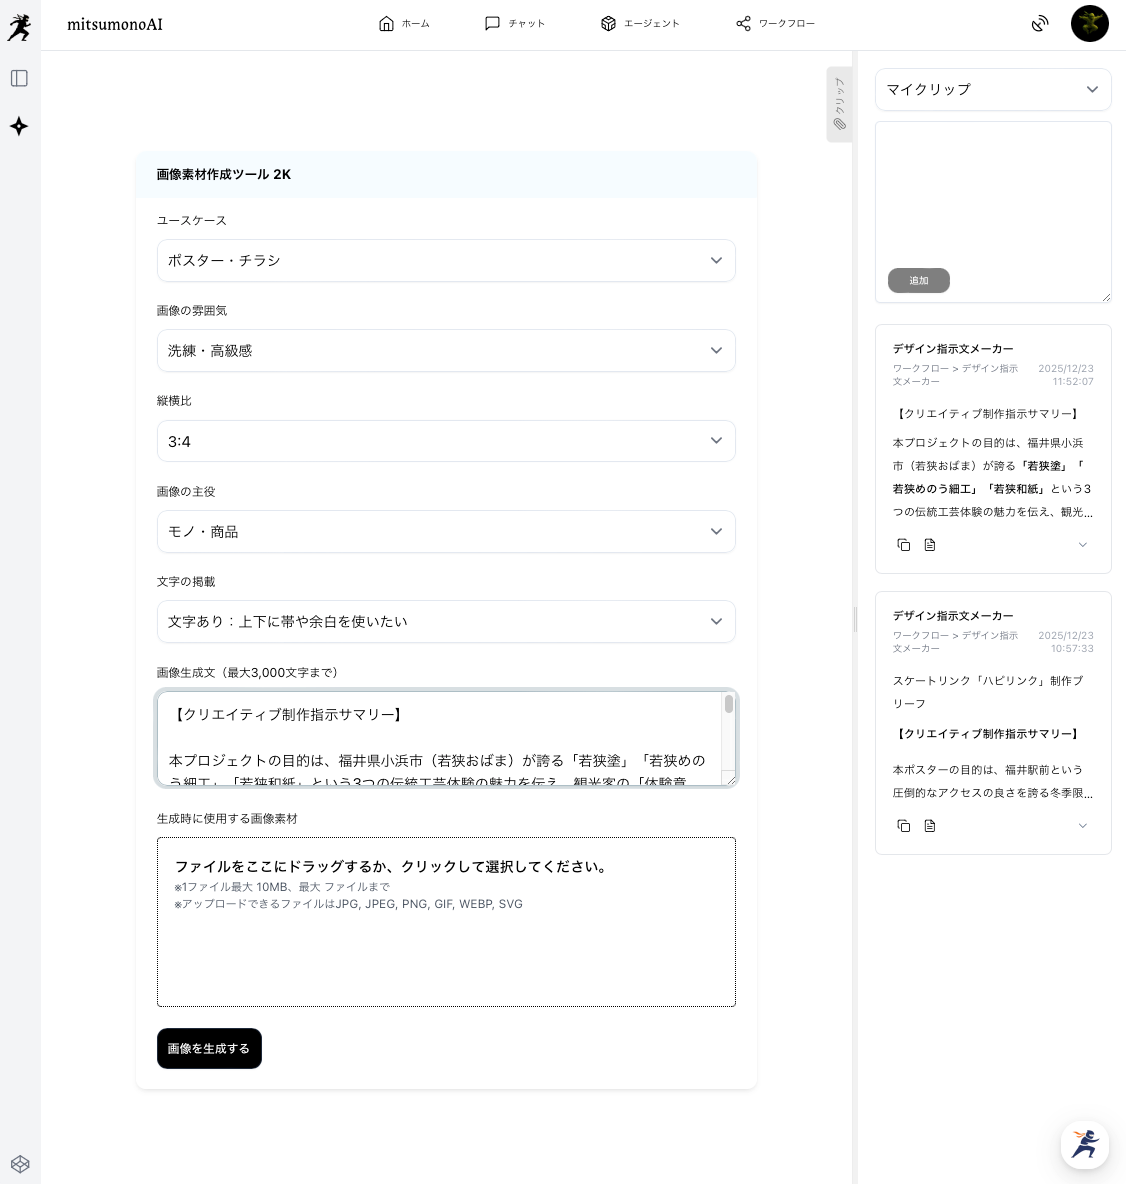Expand the first clip card chevron
1126x1184 pixels.
pyautogui.click(x=1082, y=545)
